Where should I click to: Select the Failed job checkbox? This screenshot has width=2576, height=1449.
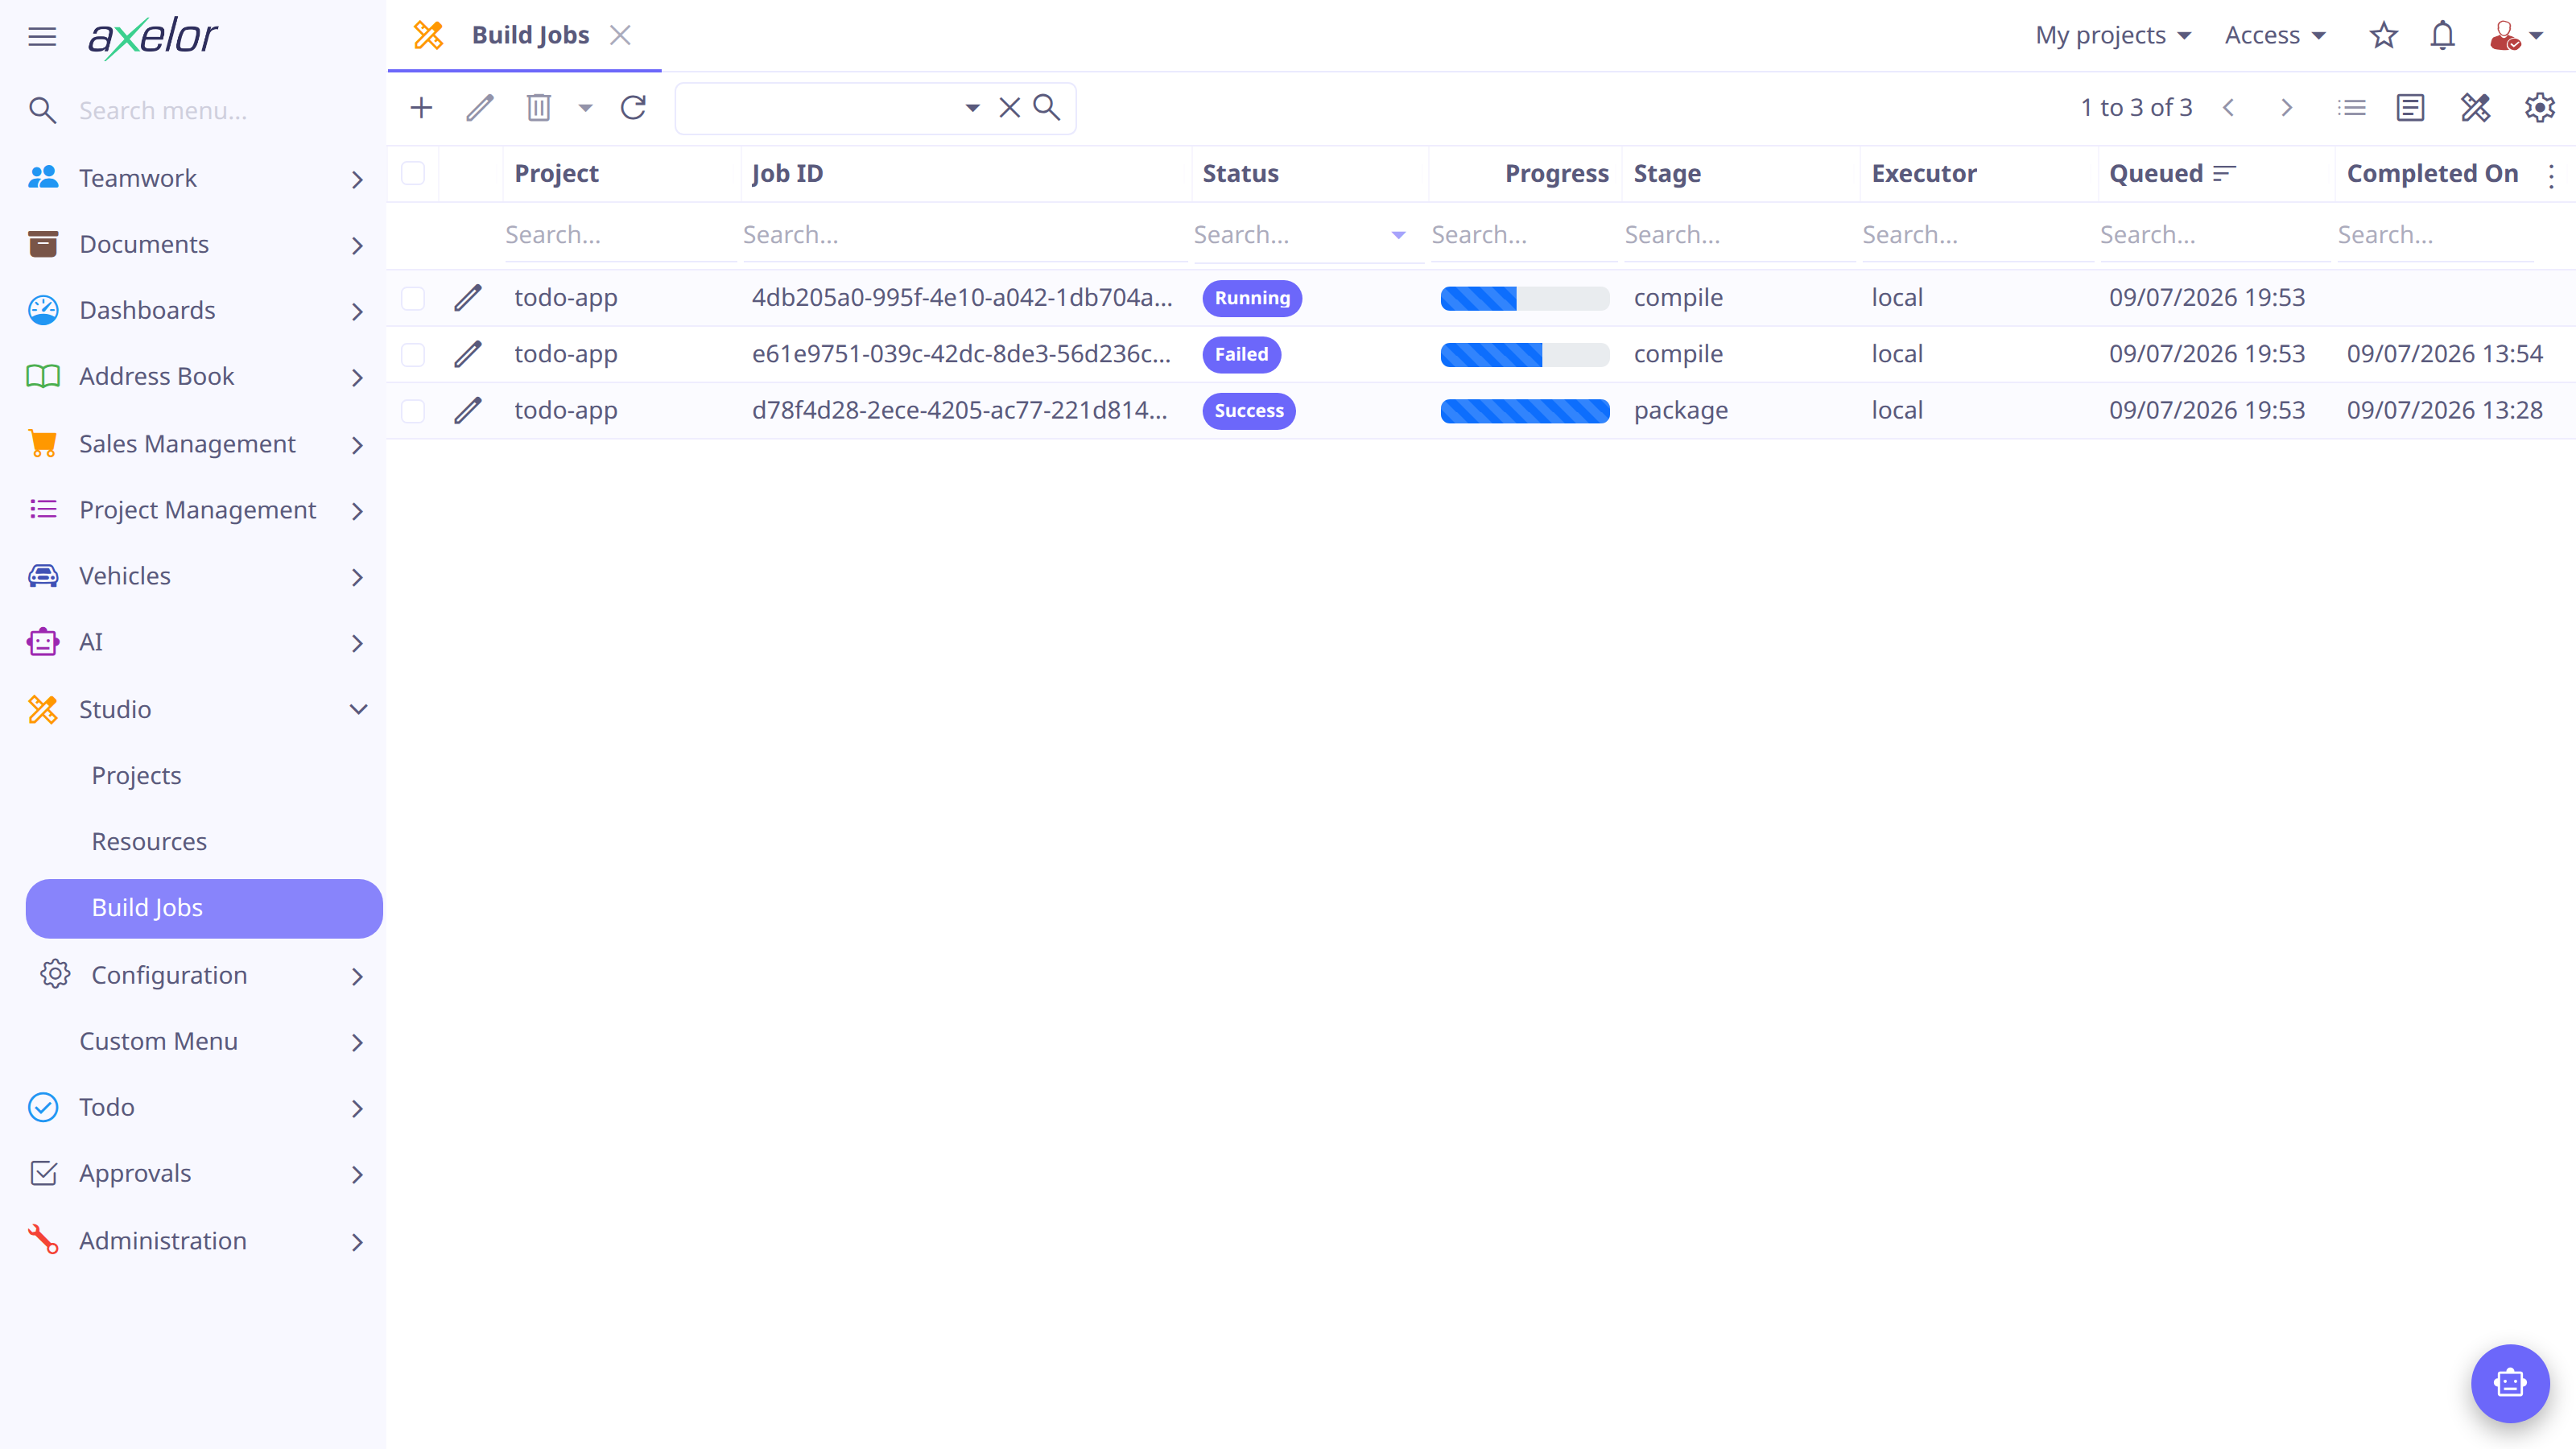click(x=413, y=354)
